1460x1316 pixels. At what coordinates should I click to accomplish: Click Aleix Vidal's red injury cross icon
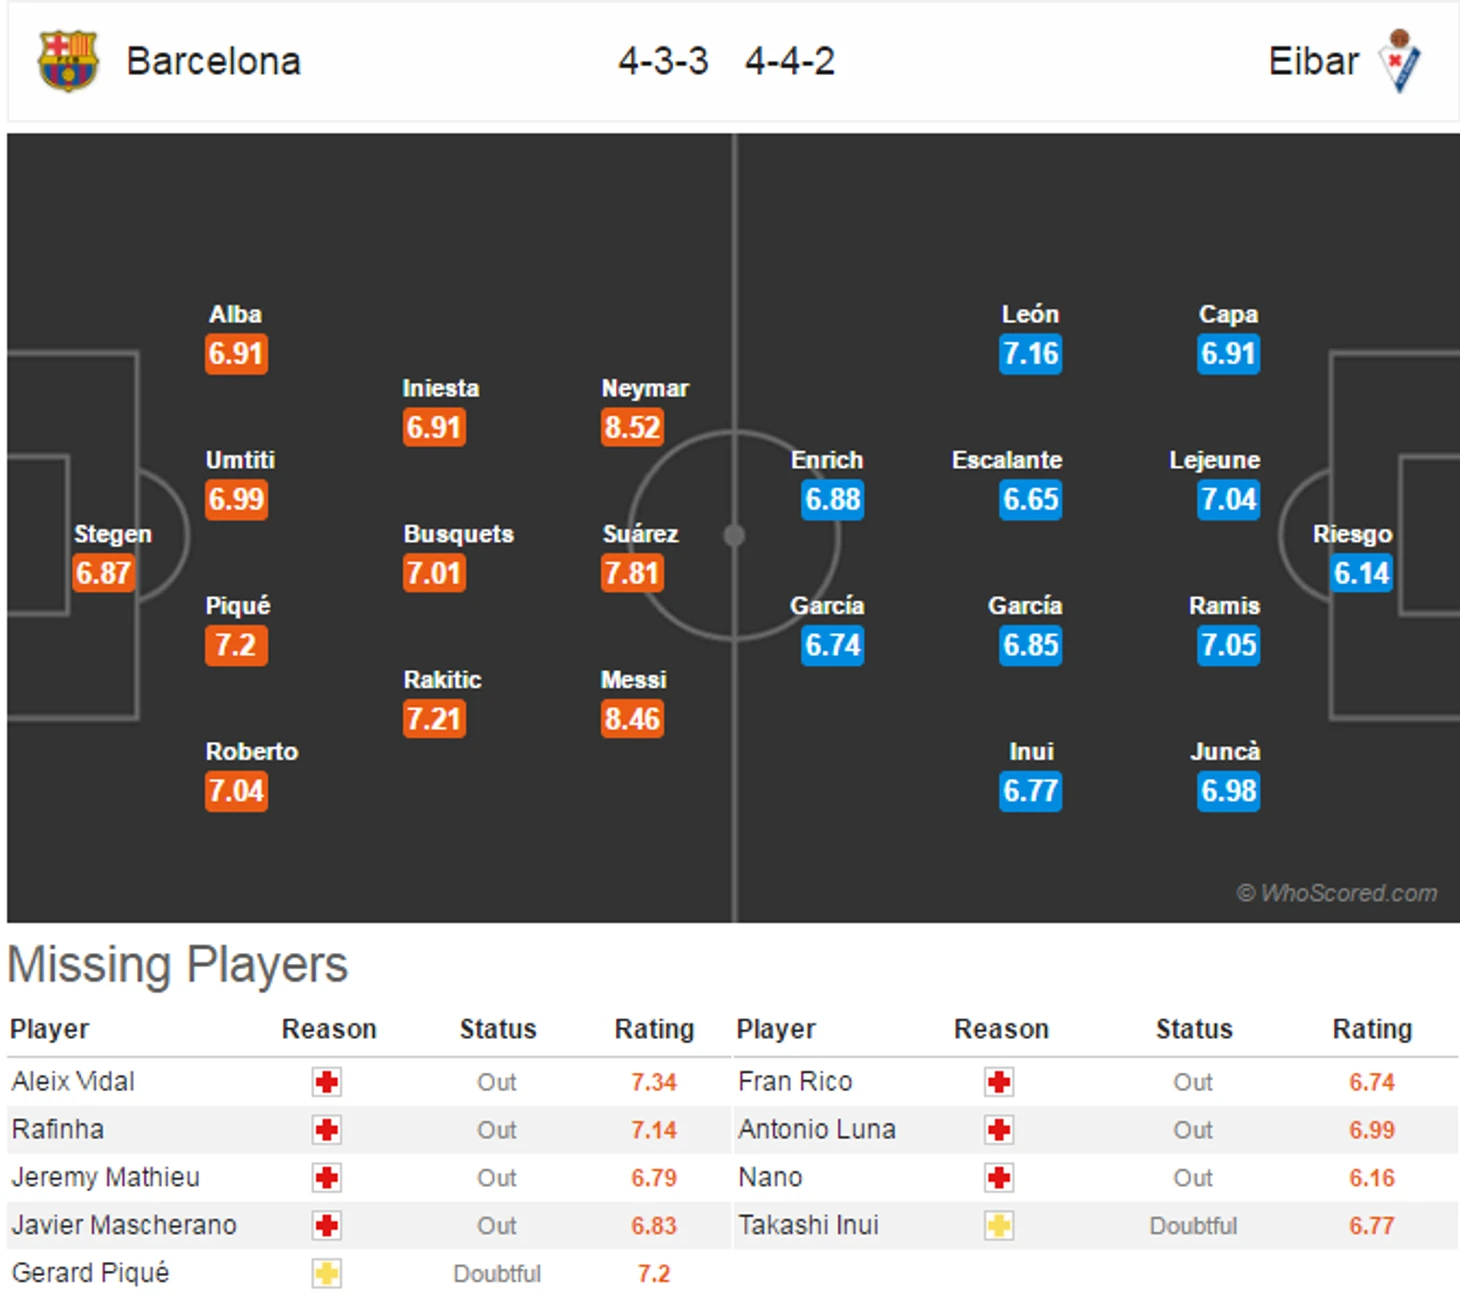326,1082
